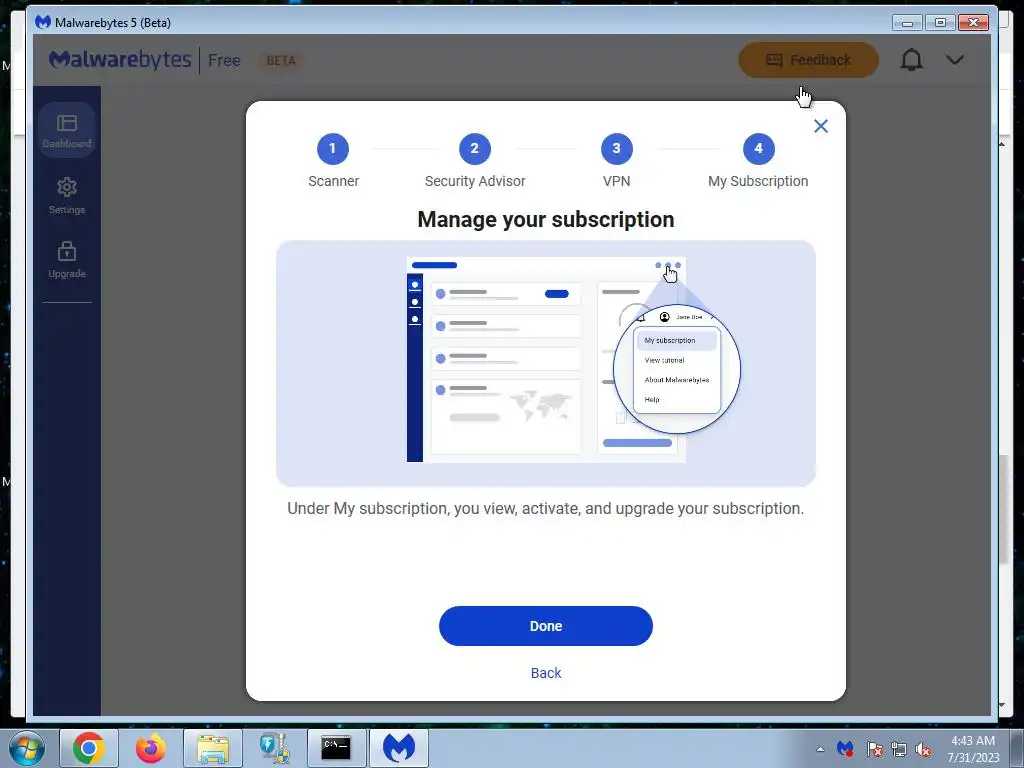The width and height of the screenshot is (1024, 768).
Task: Open the command prompt taskbar icon
Action: tap(336, 748)
